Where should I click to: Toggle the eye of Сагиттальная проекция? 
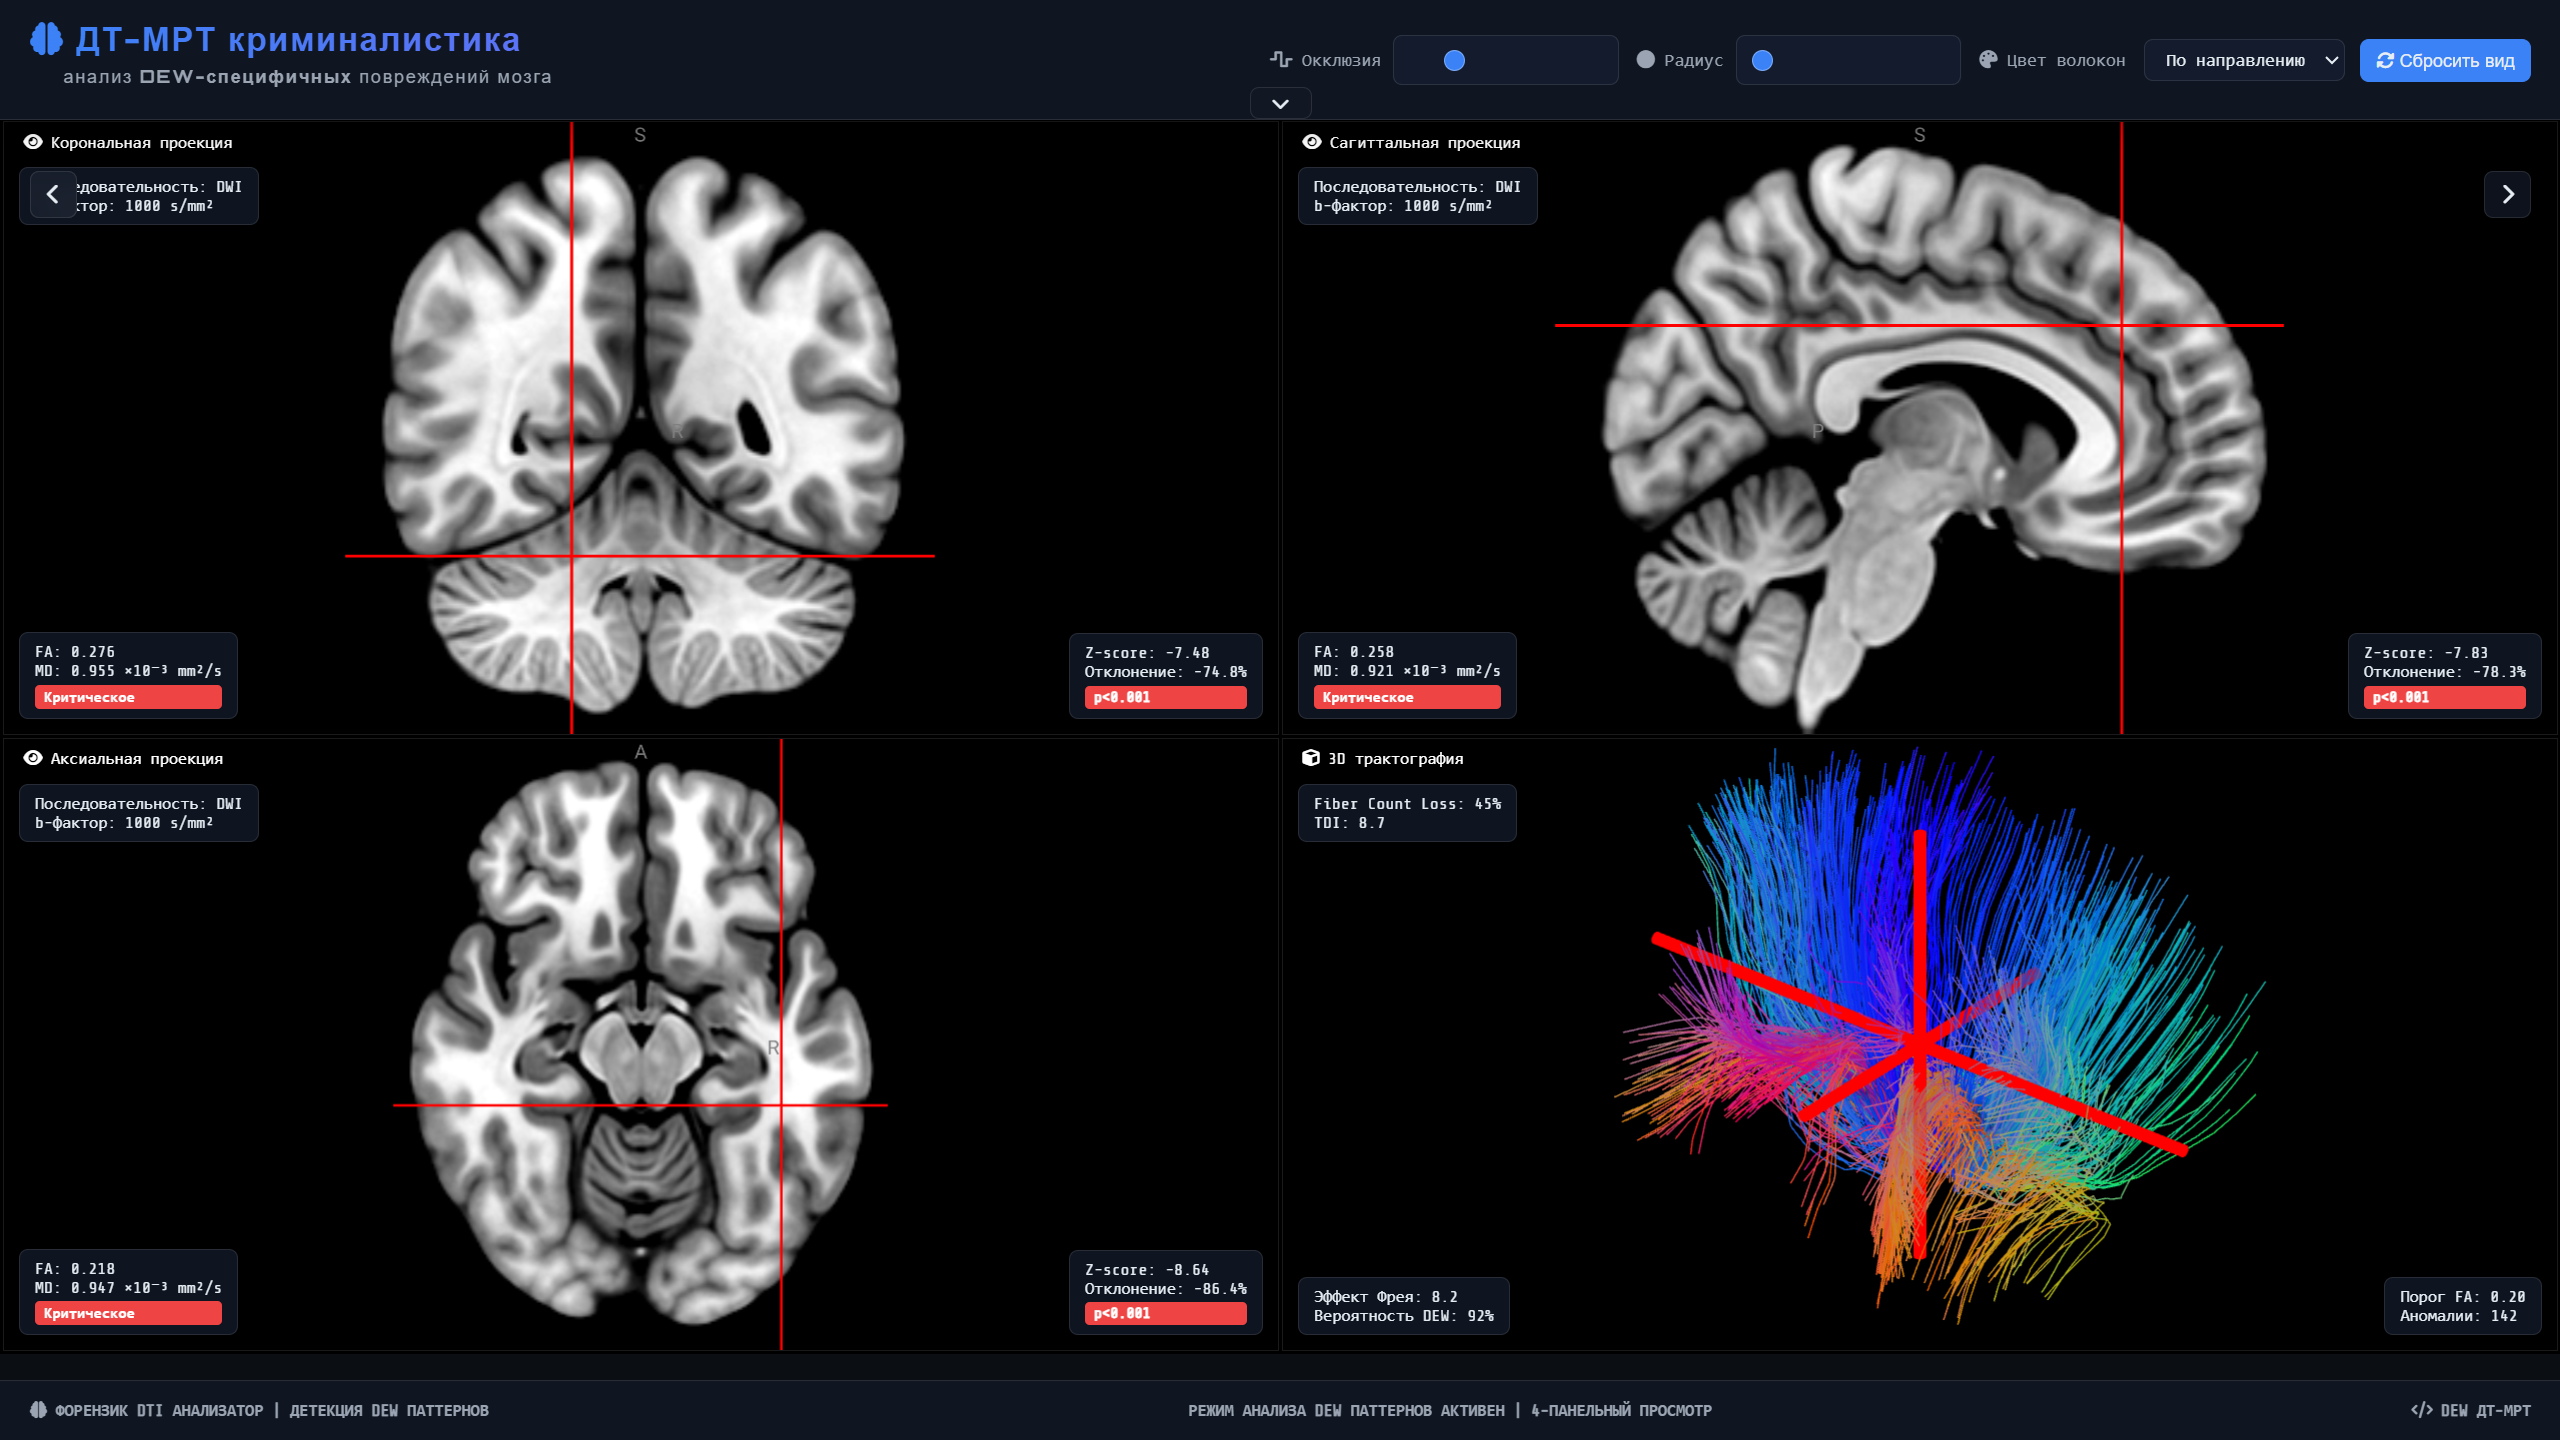[1312, 142]
